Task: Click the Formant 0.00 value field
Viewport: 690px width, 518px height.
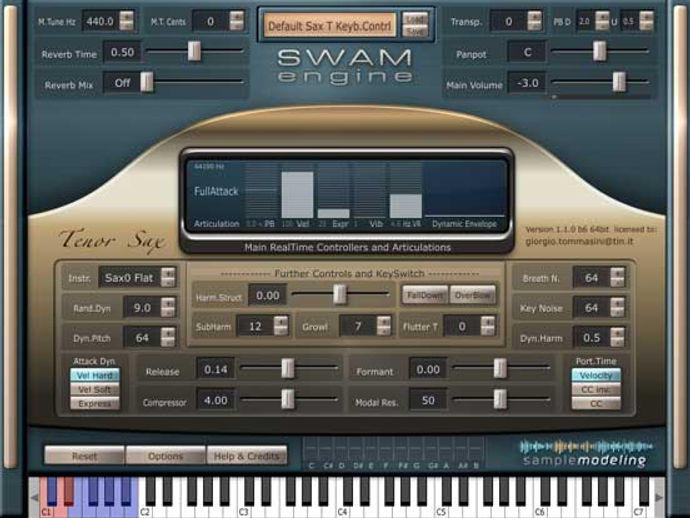Action: 428,369
